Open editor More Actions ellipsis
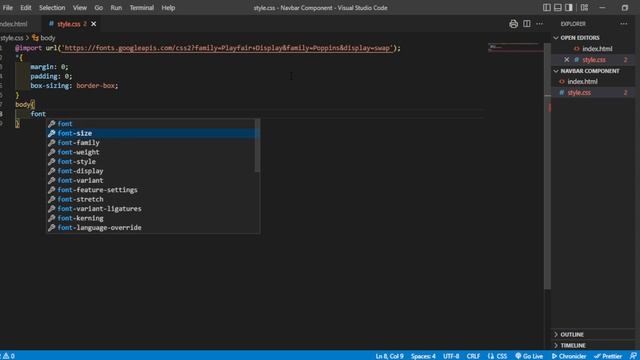Screen dimensions: 640x360 (x=540, y=24)
